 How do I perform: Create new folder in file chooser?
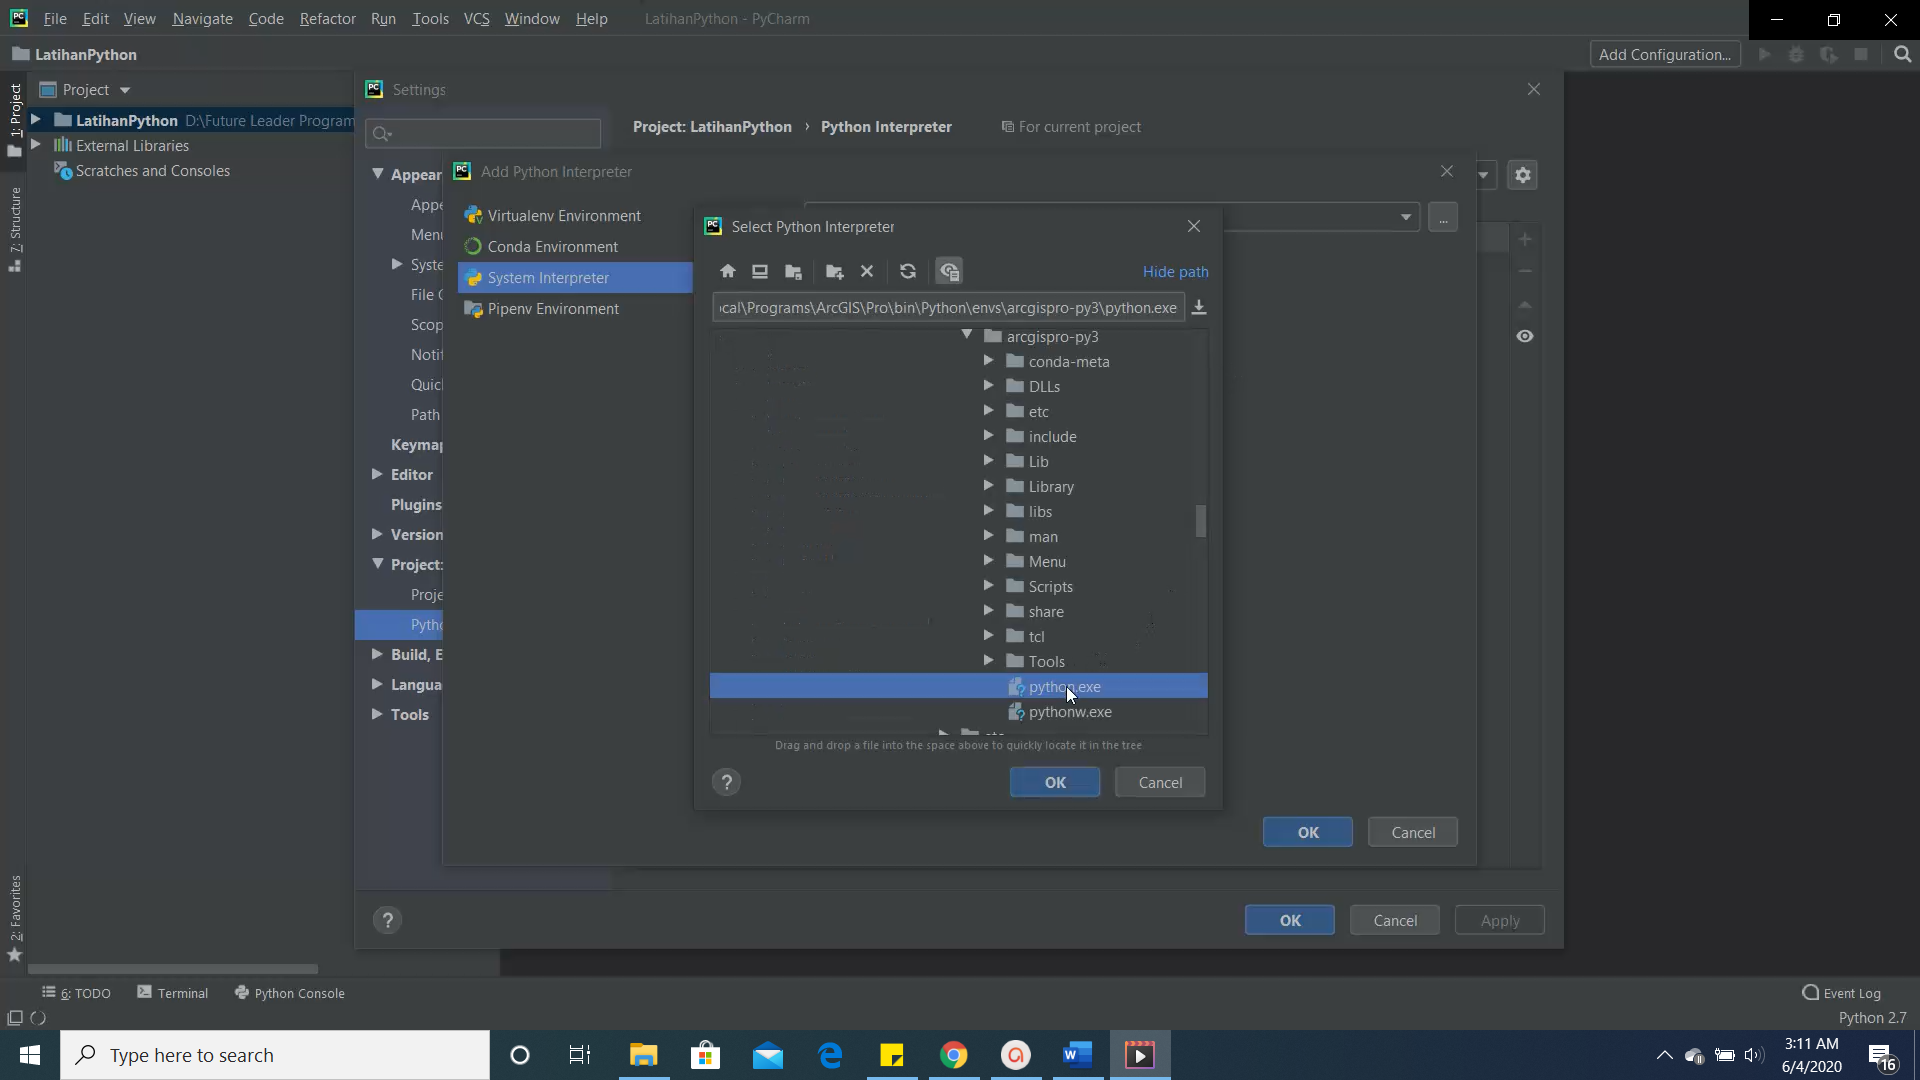[835, 271]
